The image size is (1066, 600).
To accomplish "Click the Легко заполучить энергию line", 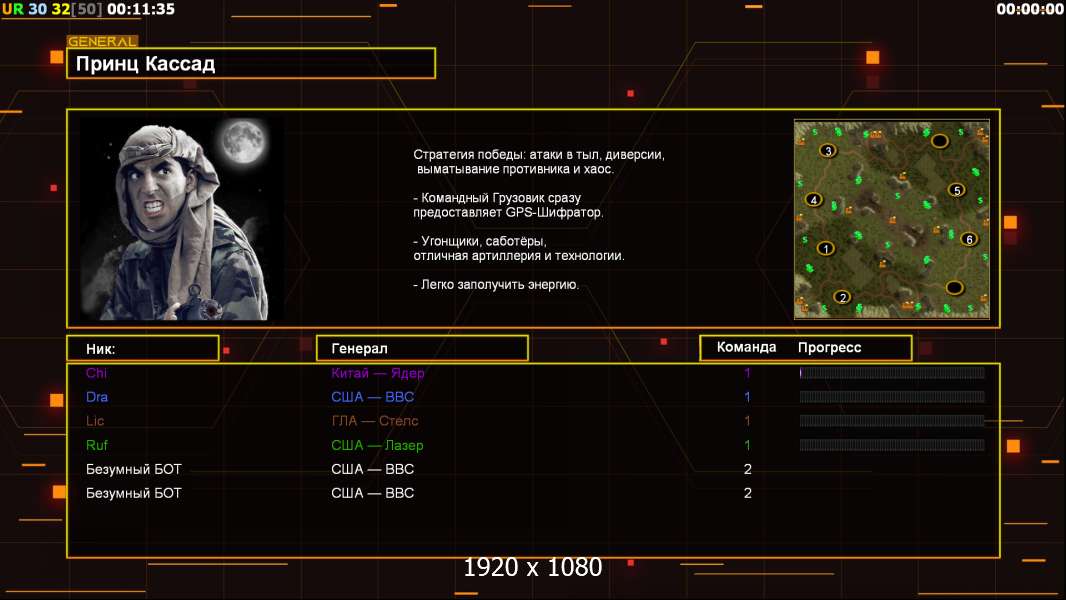I will (496, 285).
